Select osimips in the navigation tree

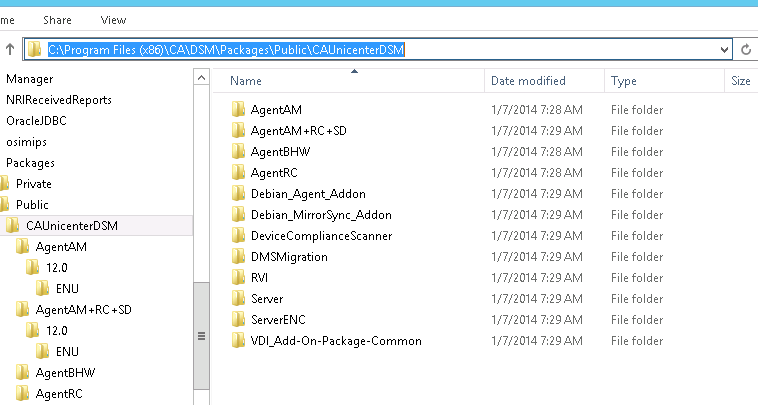27,142
